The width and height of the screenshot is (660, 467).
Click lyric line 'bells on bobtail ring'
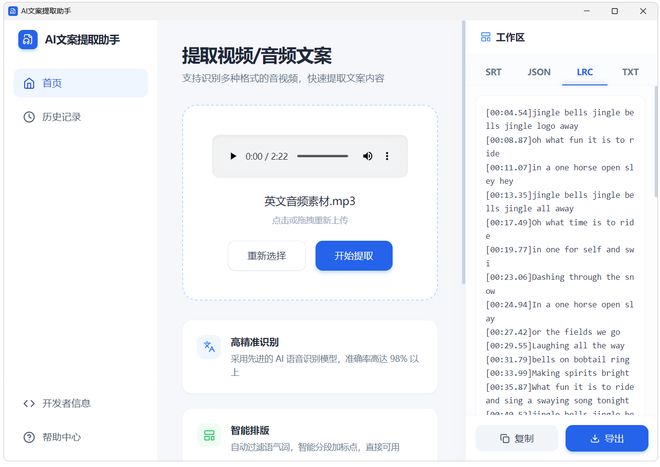tap(558, 360)
